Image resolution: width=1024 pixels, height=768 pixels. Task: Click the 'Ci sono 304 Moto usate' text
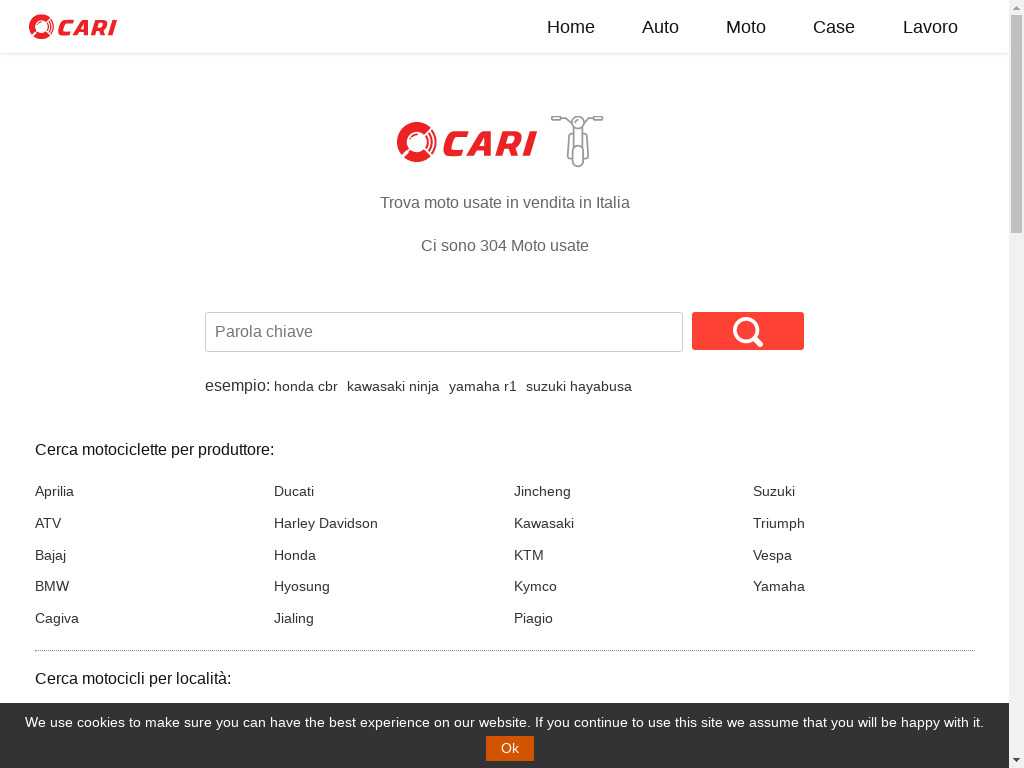coord(505,246)
